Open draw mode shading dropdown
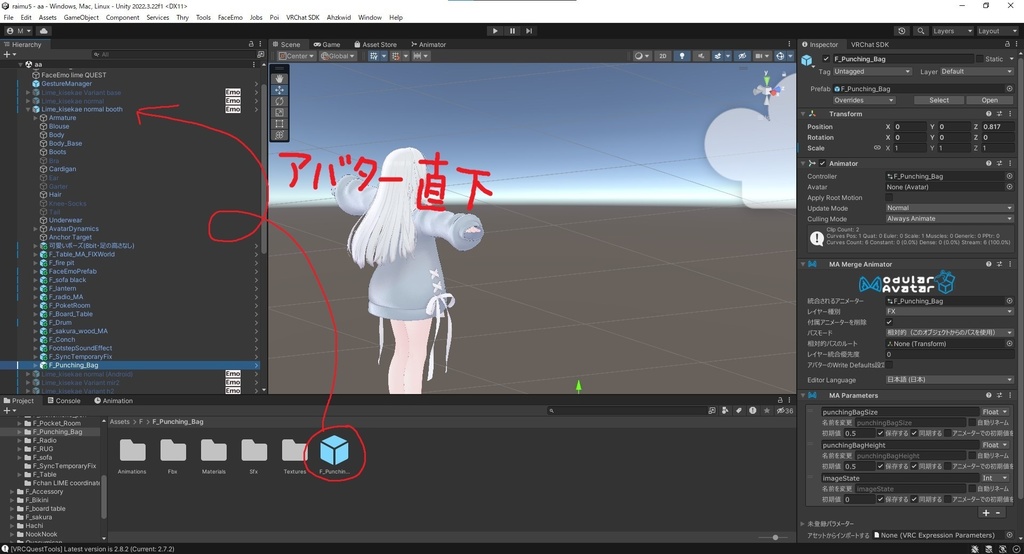The image size is (1024, 554). click(x=641, y=56)
